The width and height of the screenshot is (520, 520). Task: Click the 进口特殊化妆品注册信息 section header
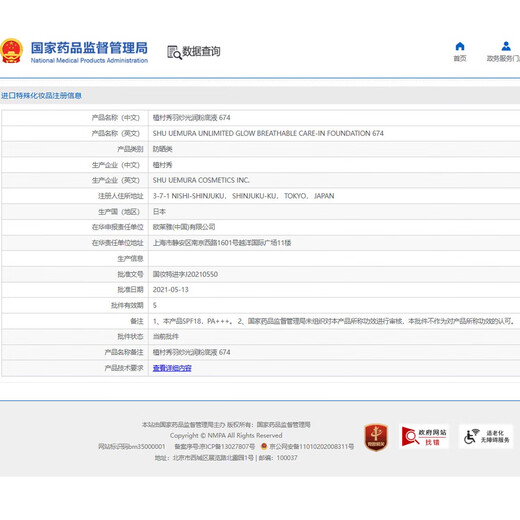[41, 96]
